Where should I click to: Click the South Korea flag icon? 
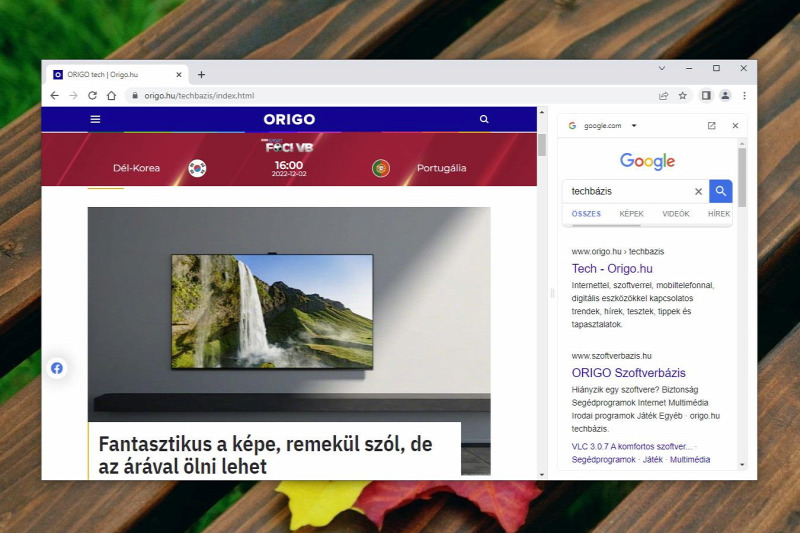tap(197, 168)
